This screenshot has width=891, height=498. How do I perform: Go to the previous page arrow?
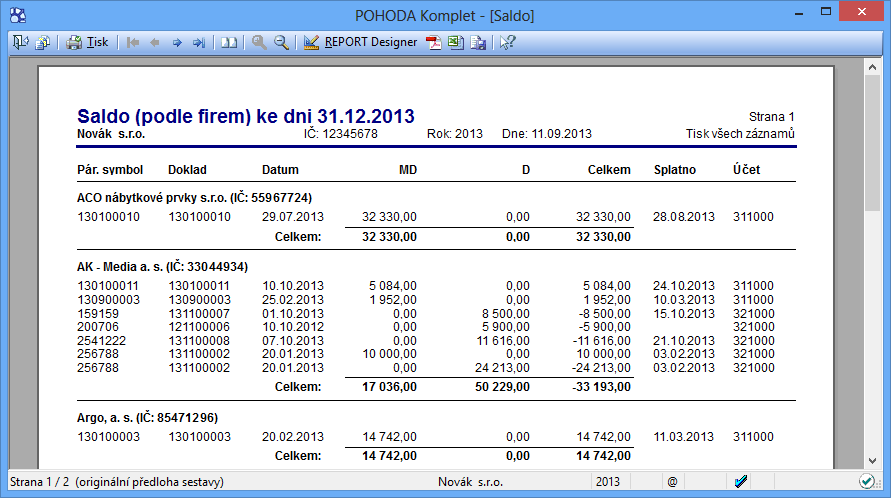click(155, 42)
